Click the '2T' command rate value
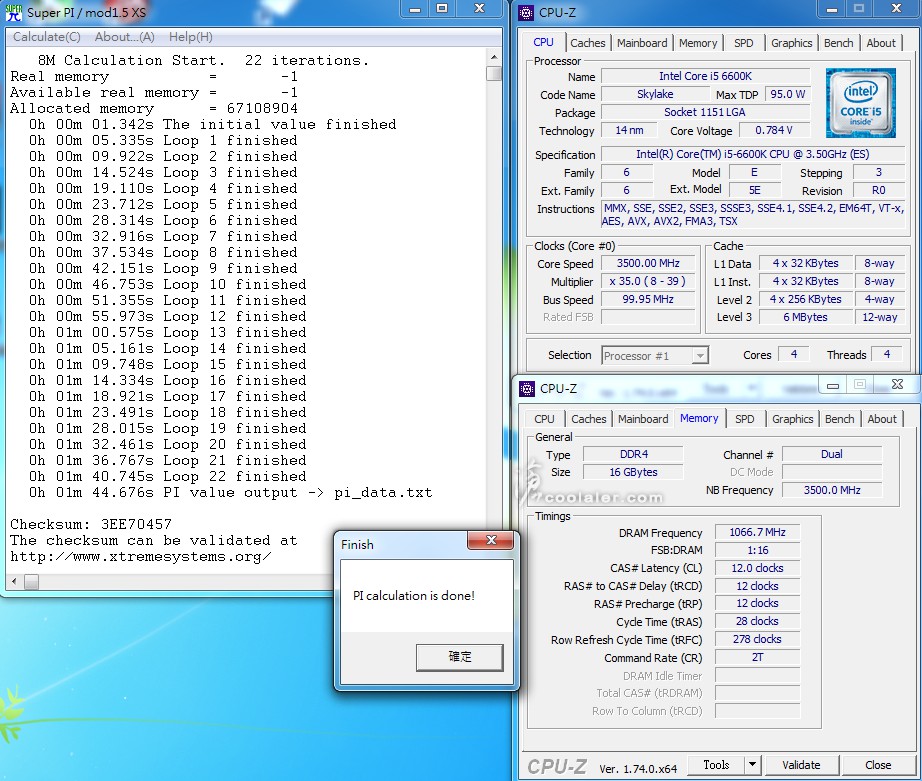Screen dimensions: 922x781 (x=757, y=657)
